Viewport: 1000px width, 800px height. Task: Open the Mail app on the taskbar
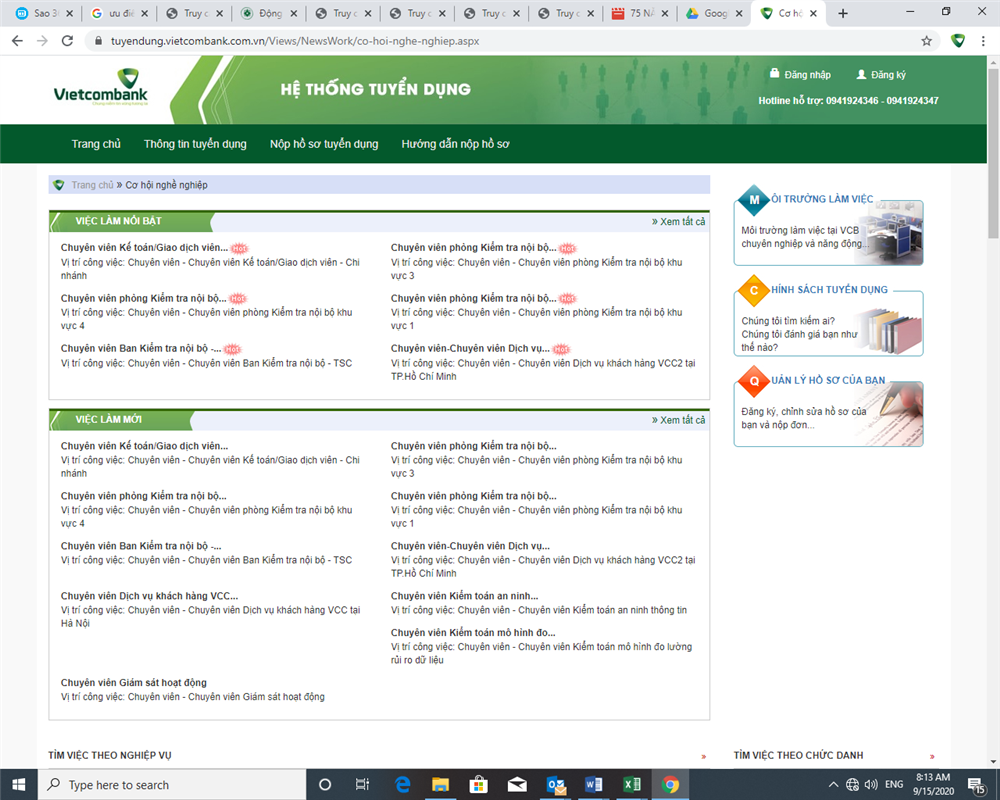click(517, 785)
